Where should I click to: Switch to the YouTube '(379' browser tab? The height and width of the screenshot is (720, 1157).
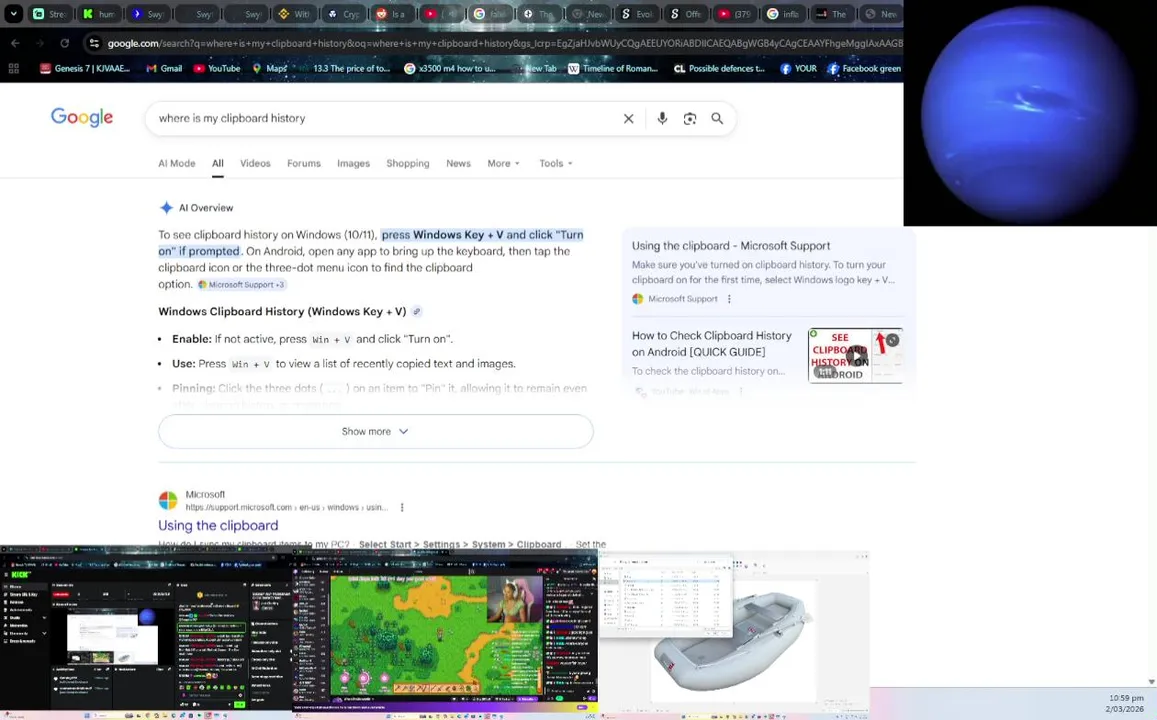tap(734, 14)
